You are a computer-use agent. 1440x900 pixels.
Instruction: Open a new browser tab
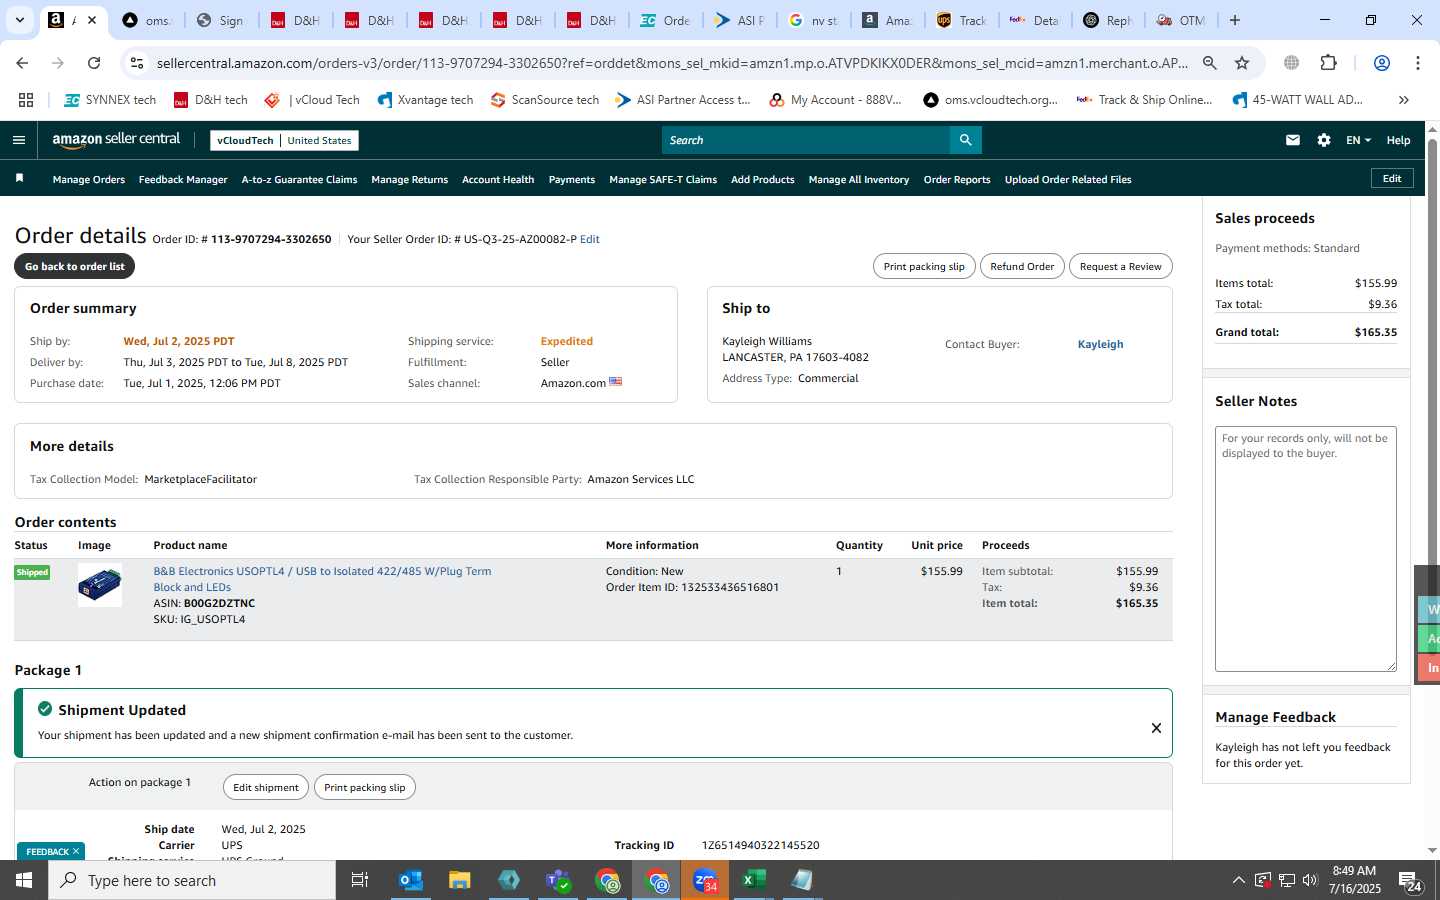point(1235,20)
